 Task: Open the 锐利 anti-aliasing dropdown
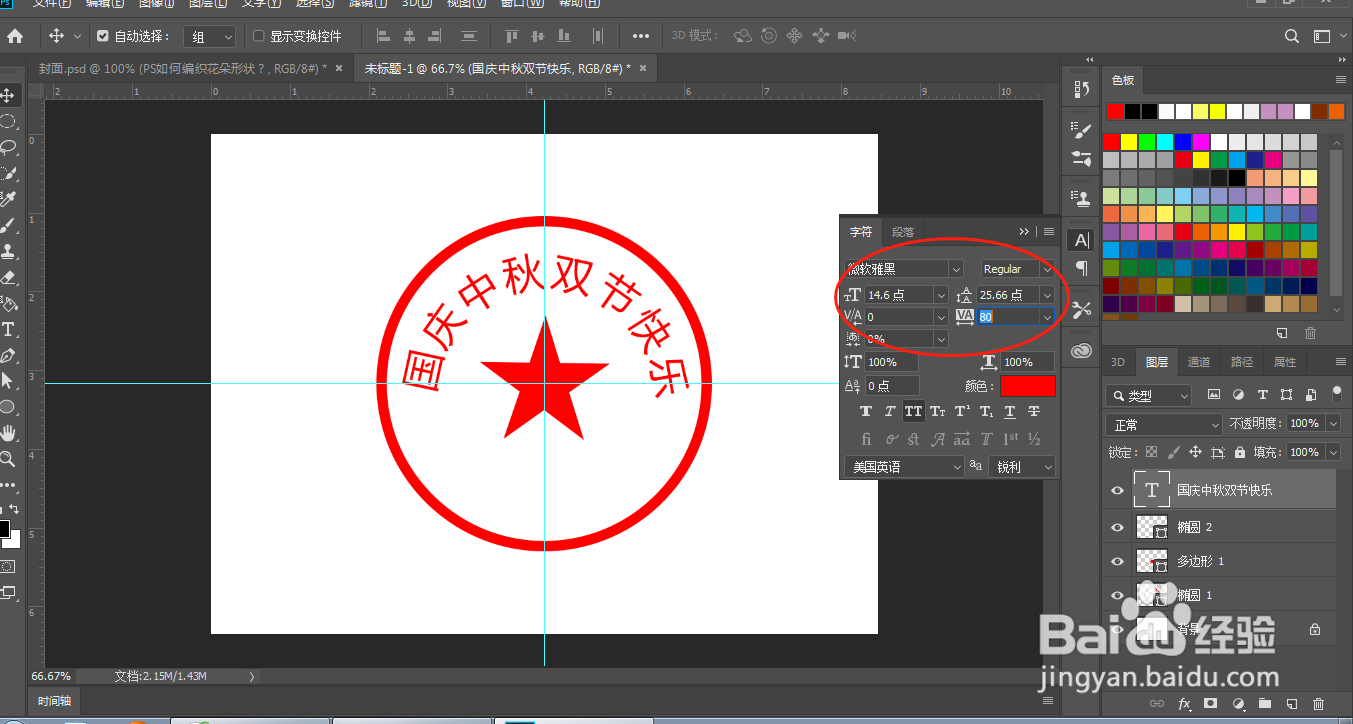(1022, 467)
